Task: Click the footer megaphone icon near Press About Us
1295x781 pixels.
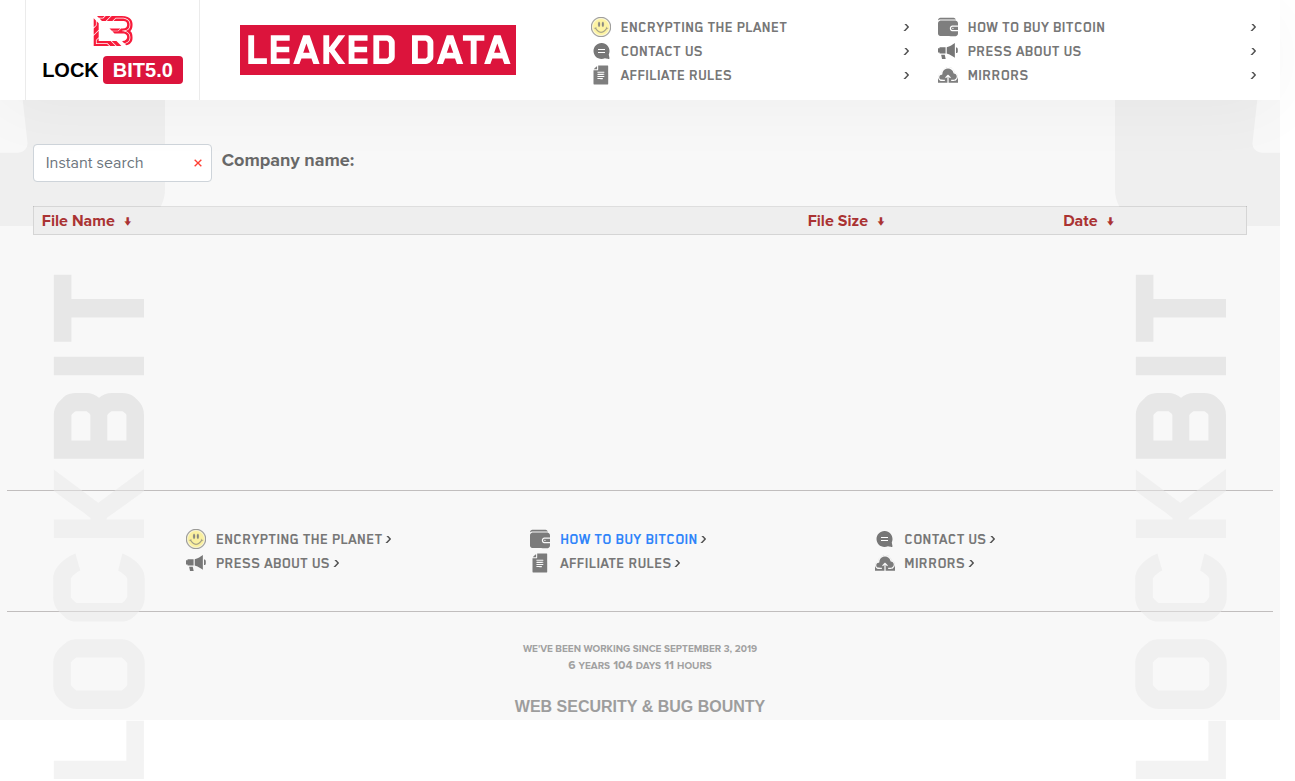Action: pyautogui.click(x=196, y=563)
